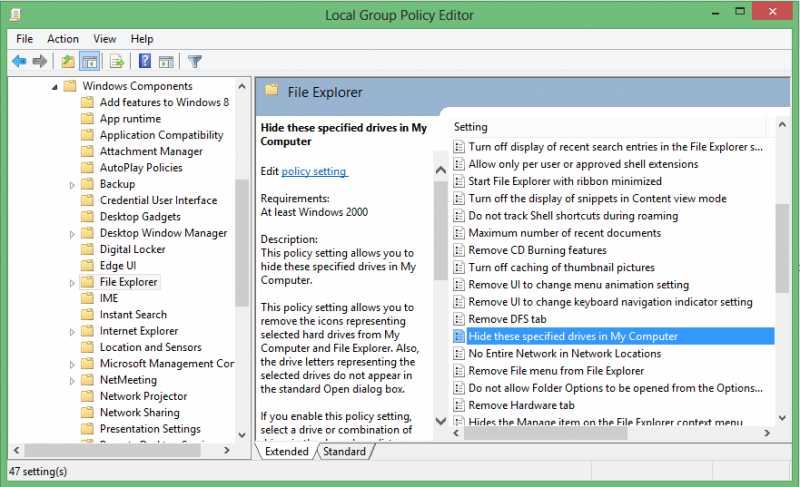Select the Desktop Gadgets folder
Image resolution: width=800 pixels, height=487 pixels.
140,217
